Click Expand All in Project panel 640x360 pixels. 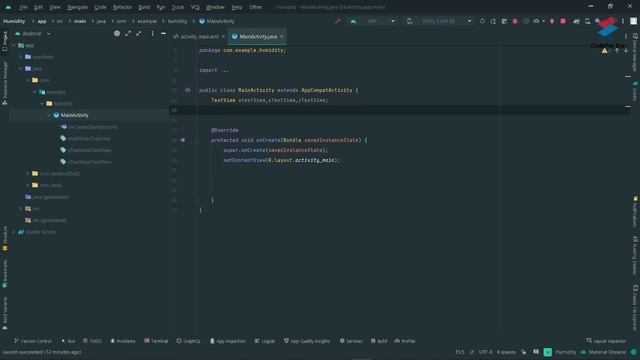coord(128,33)
